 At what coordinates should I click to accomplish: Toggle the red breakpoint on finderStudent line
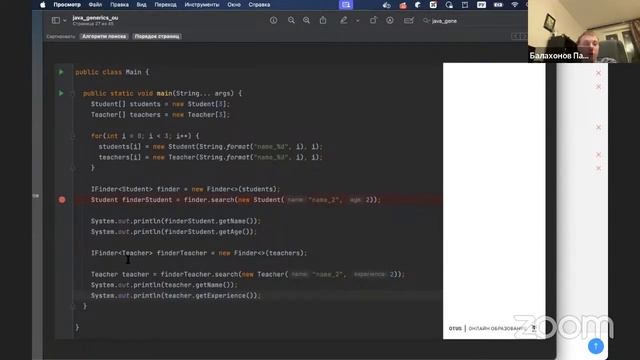coord(62,200)
